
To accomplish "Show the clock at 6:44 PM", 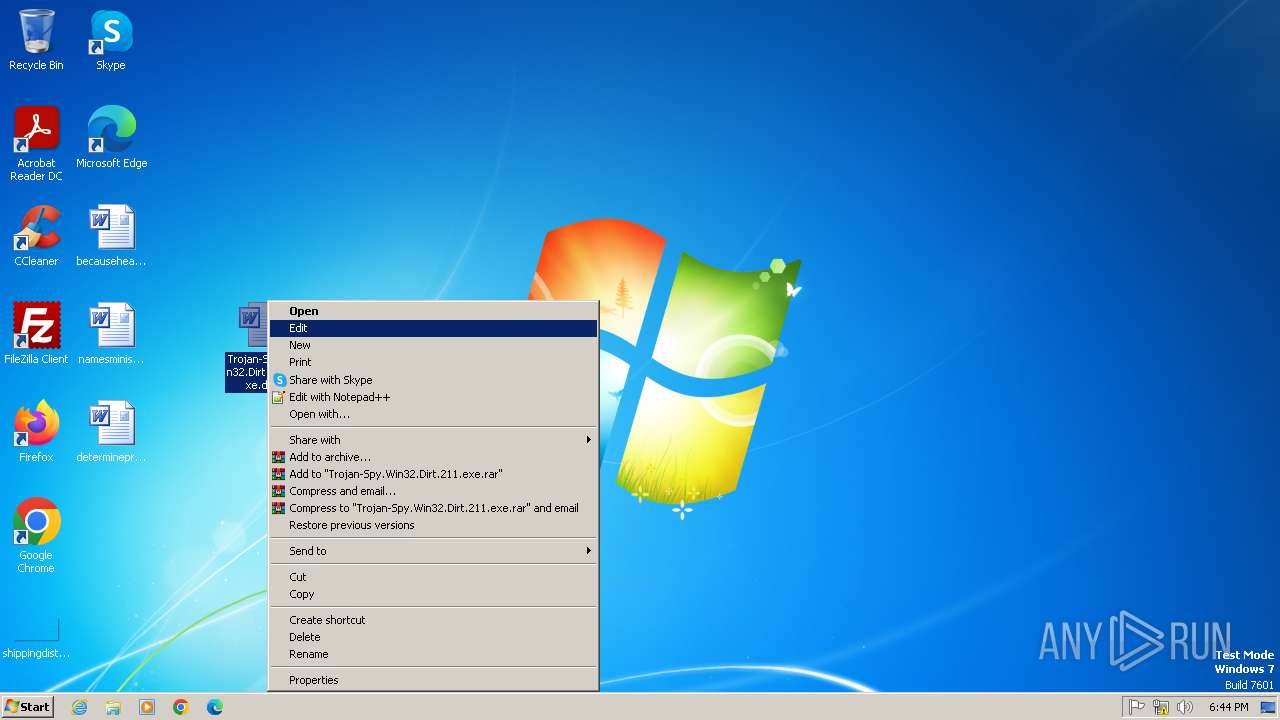I will click(x=1228, y=707).
